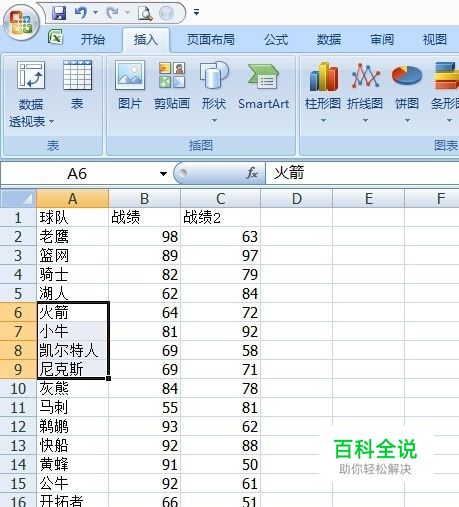The width and height of the screenshot is (459, 507).
Task: Open print preview from quick access toolbar
Action: (145, 13)
